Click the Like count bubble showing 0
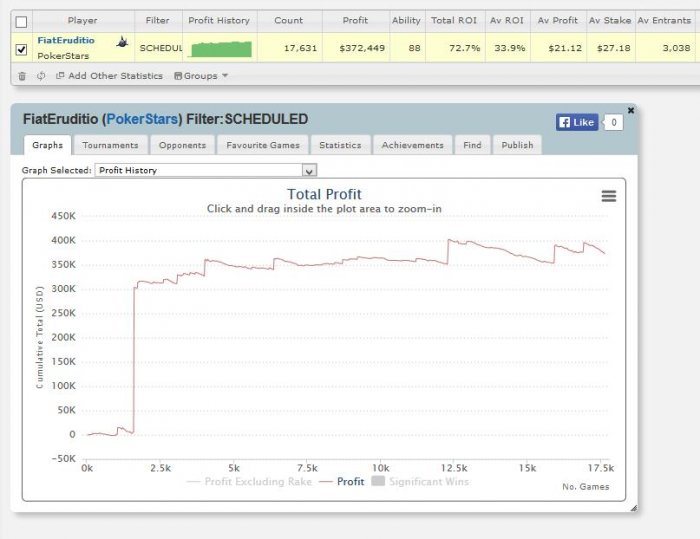The image size is (700, 539). point(613,122)
